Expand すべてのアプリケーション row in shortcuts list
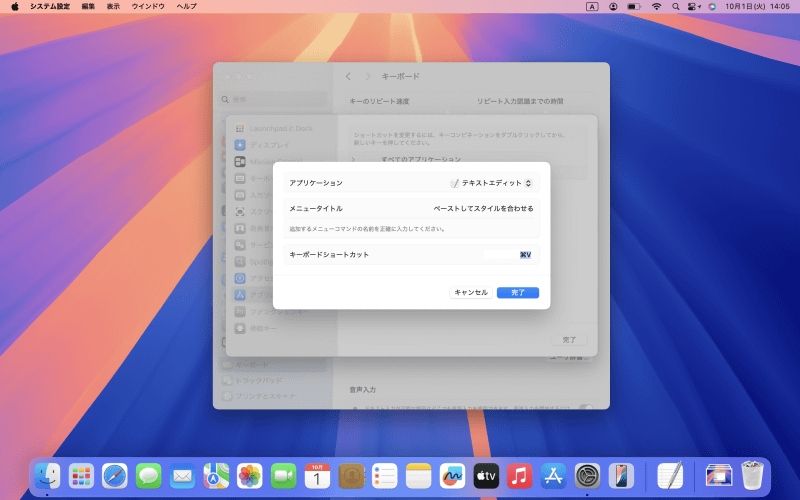 (353, 159)
